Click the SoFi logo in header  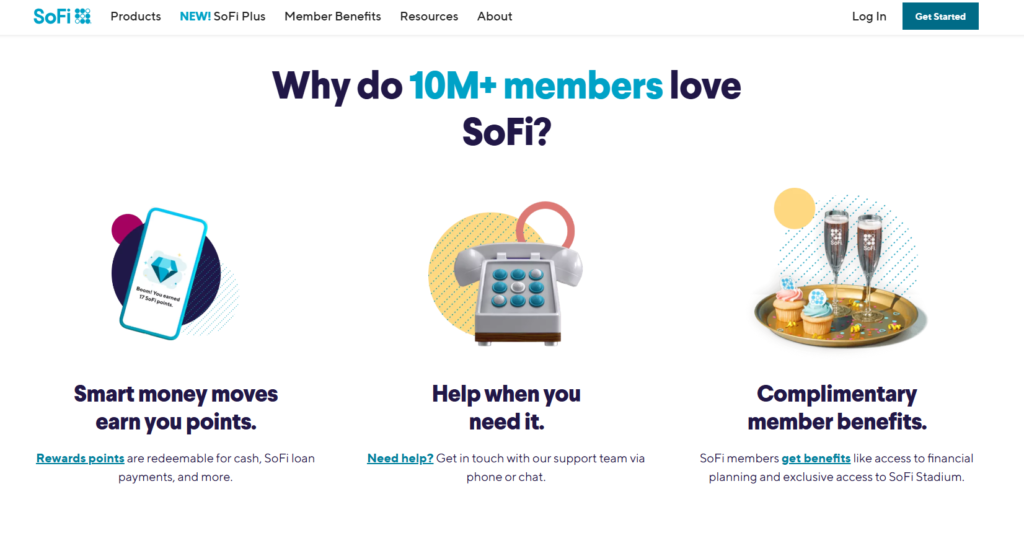(x=62, y=16)
